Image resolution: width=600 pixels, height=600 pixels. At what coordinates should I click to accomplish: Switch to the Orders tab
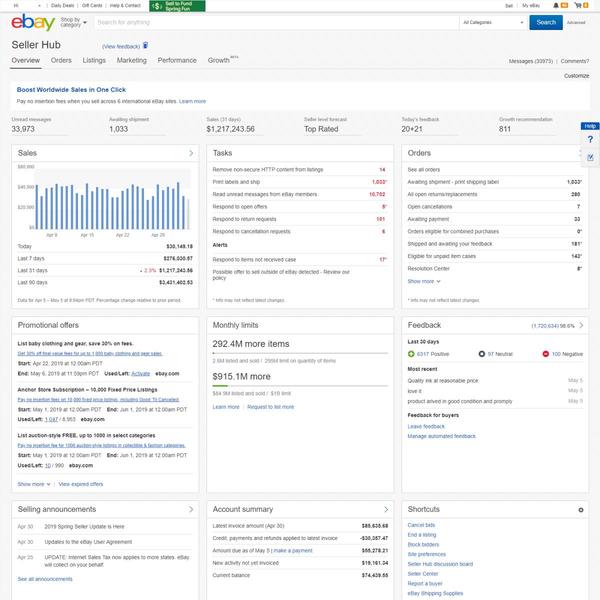[61, 60]
